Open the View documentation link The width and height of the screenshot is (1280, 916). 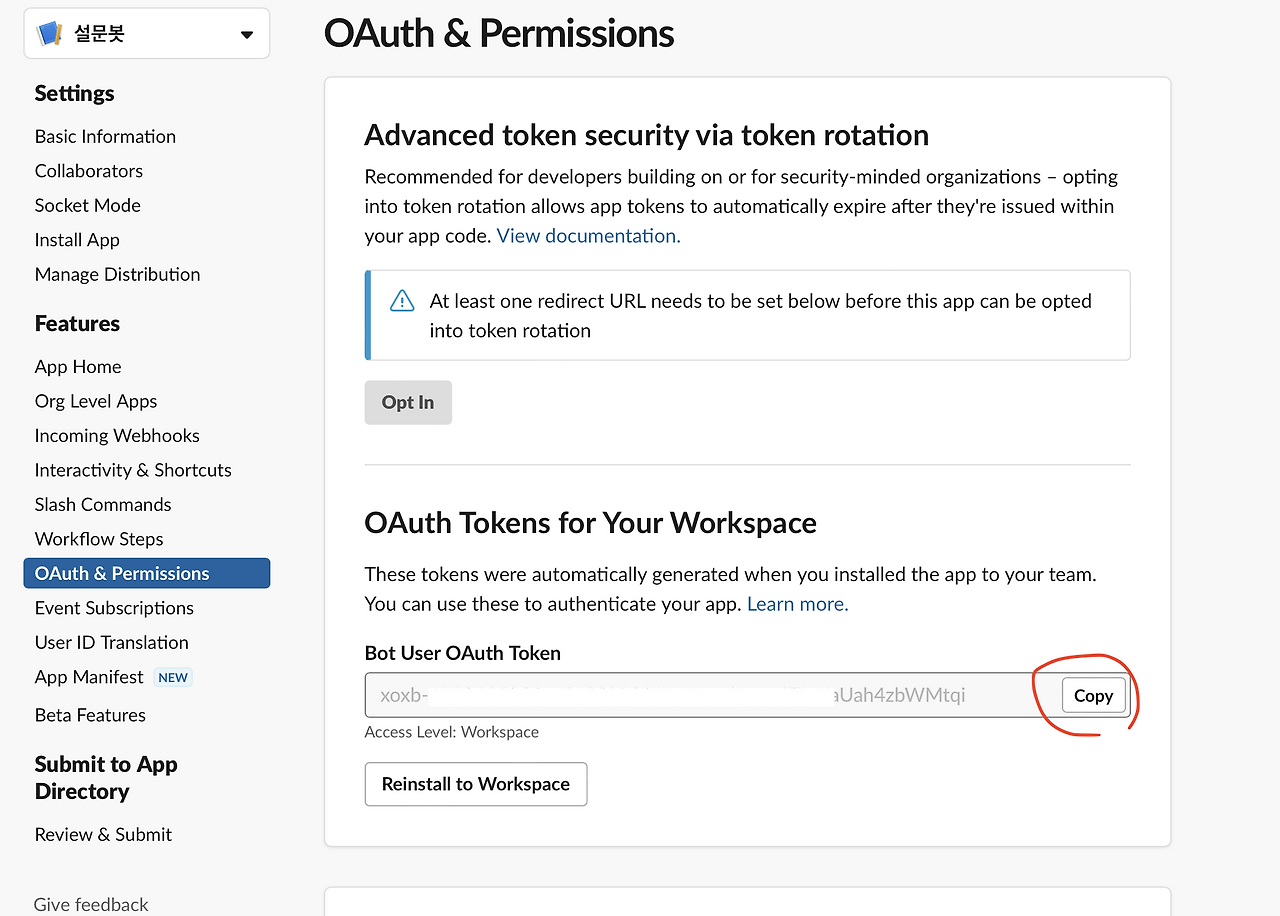click(x=588, y=236)
